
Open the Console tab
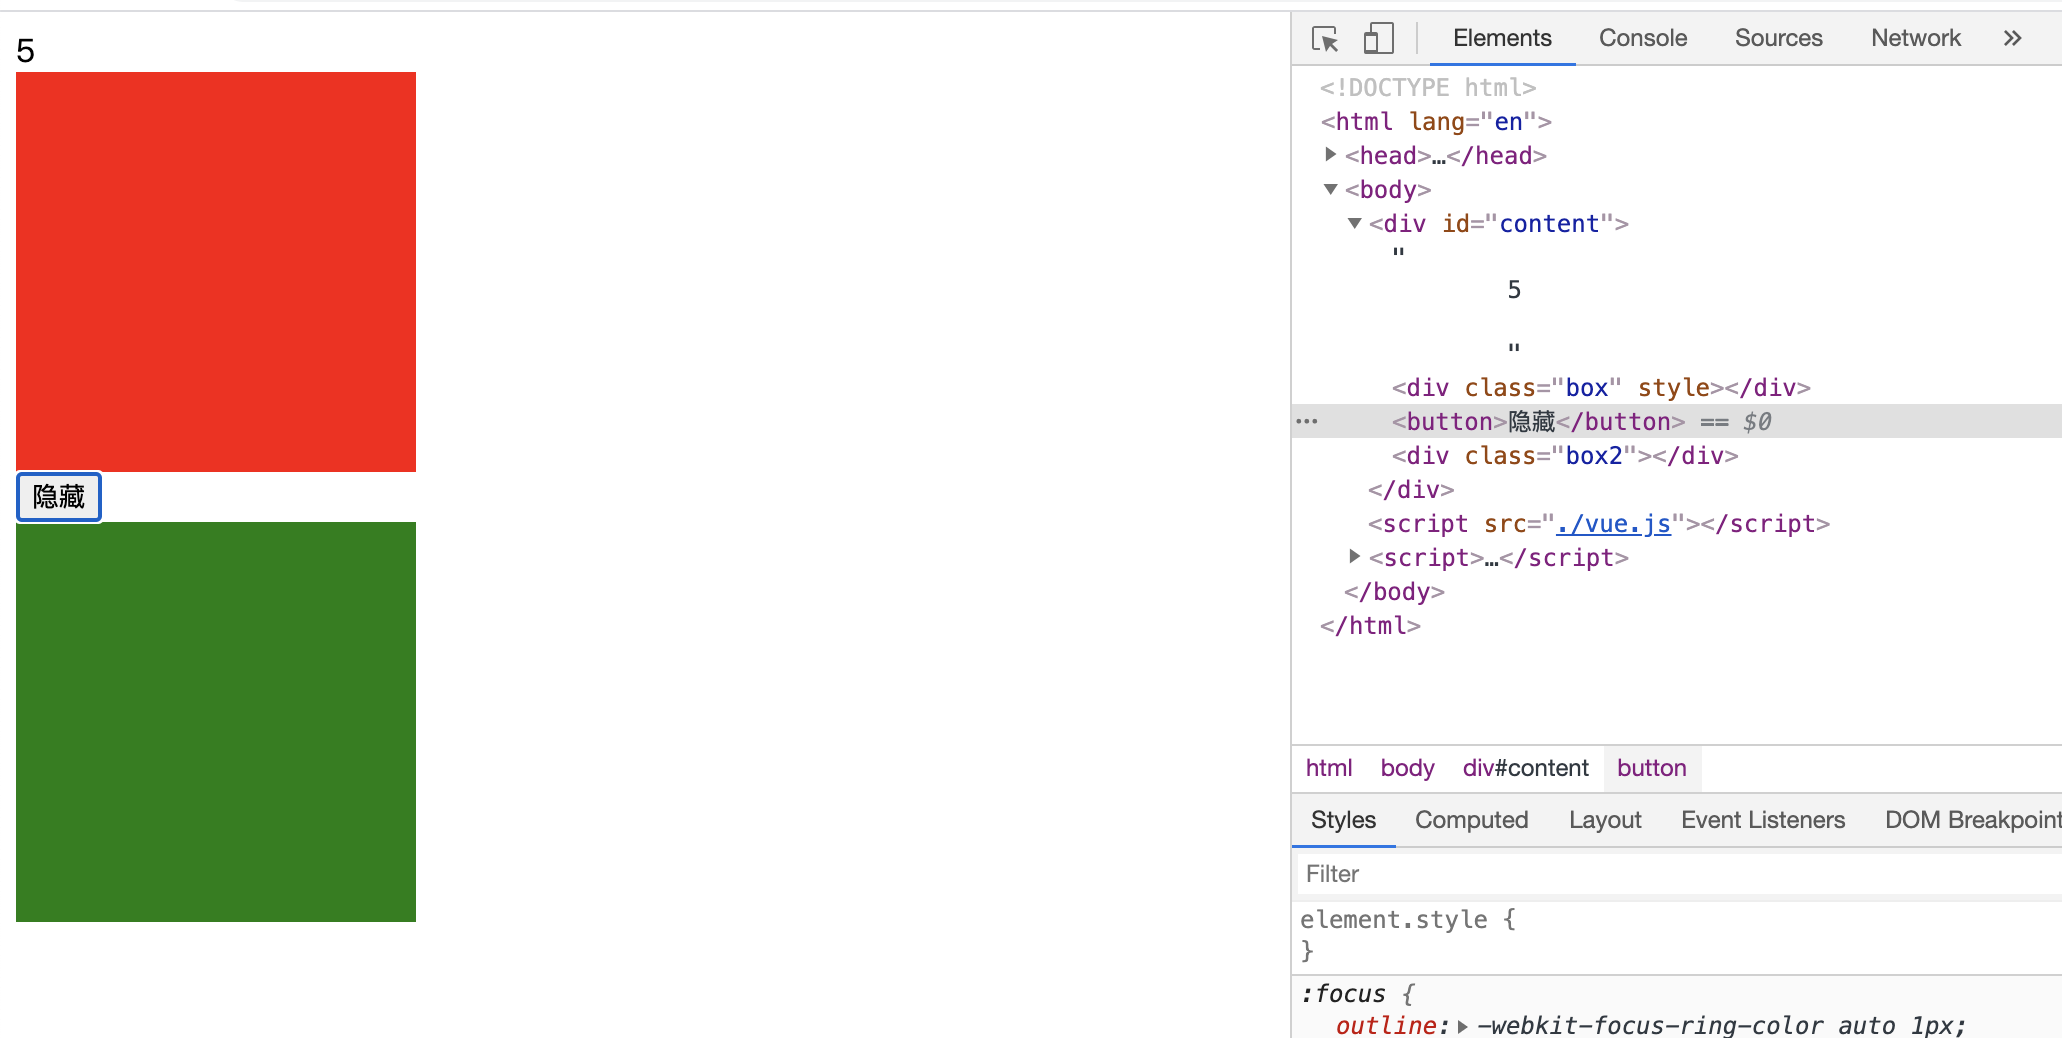(x=1643, y=38)
